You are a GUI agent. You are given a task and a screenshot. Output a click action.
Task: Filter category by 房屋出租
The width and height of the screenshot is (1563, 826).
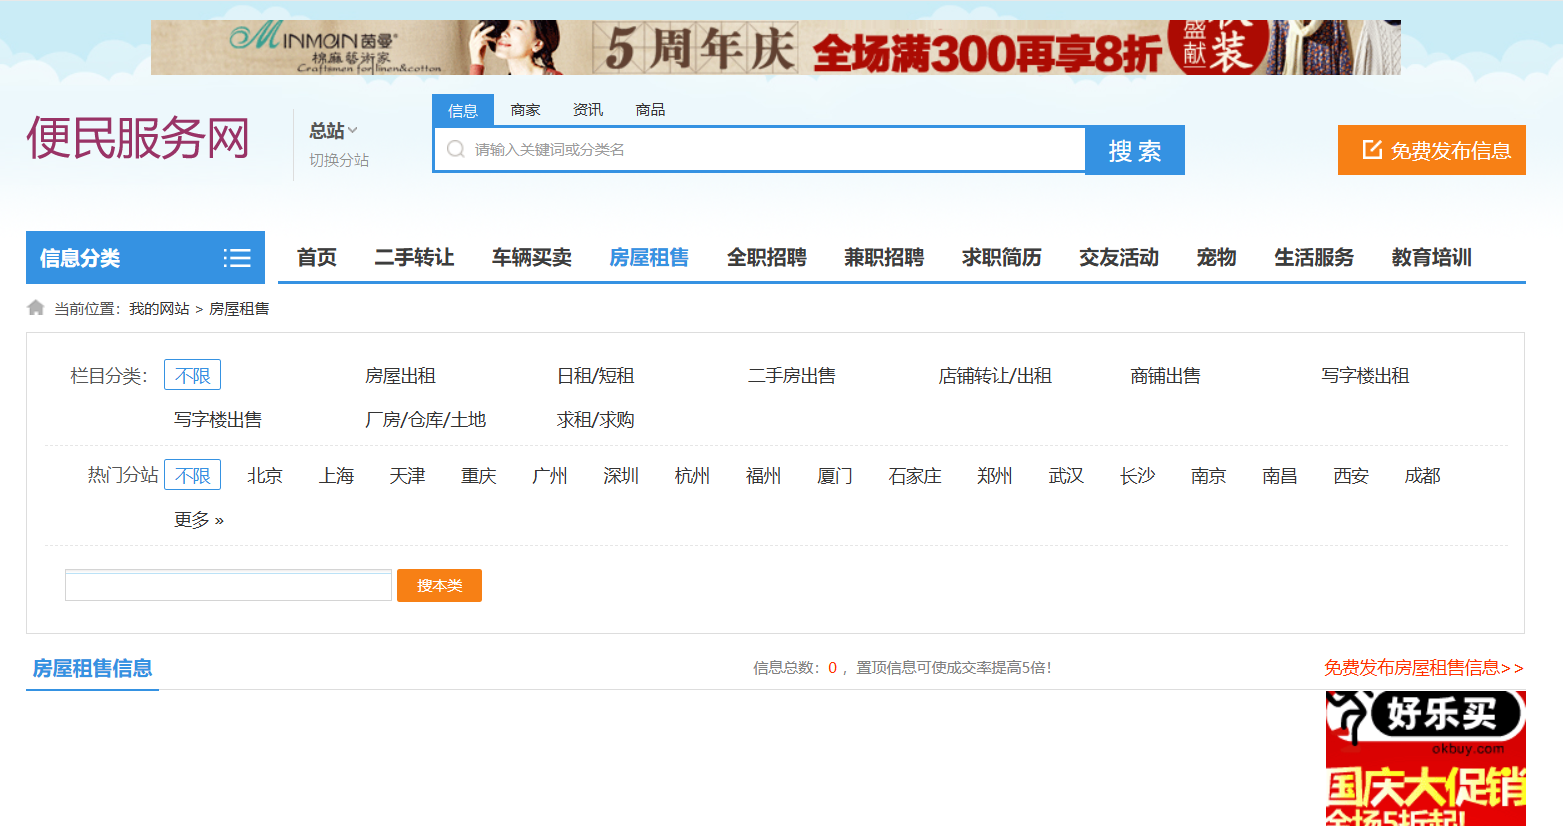[400, 376]
